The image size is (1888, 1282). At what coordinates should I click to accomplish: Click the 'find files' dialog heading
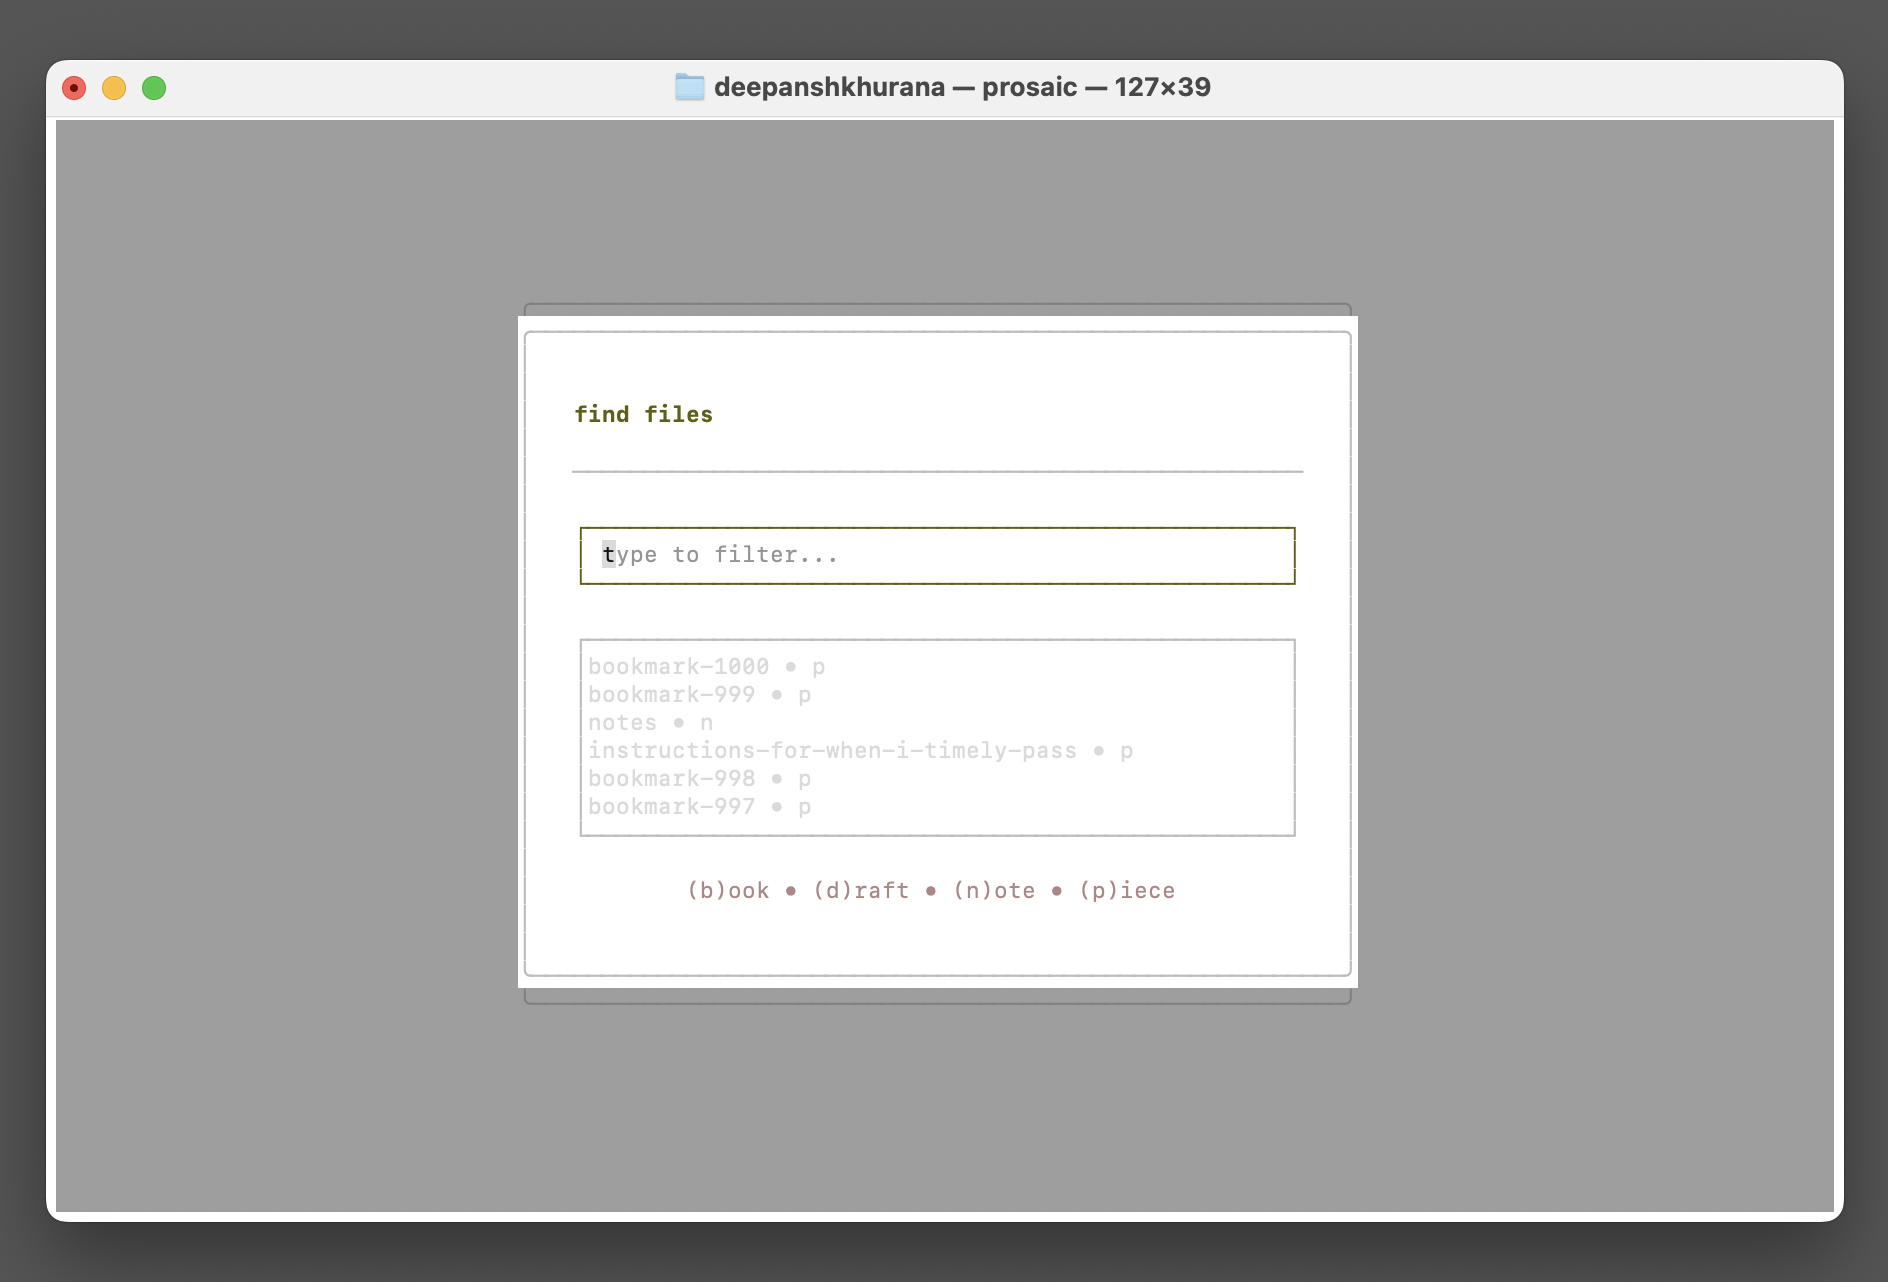click(644, 413)
